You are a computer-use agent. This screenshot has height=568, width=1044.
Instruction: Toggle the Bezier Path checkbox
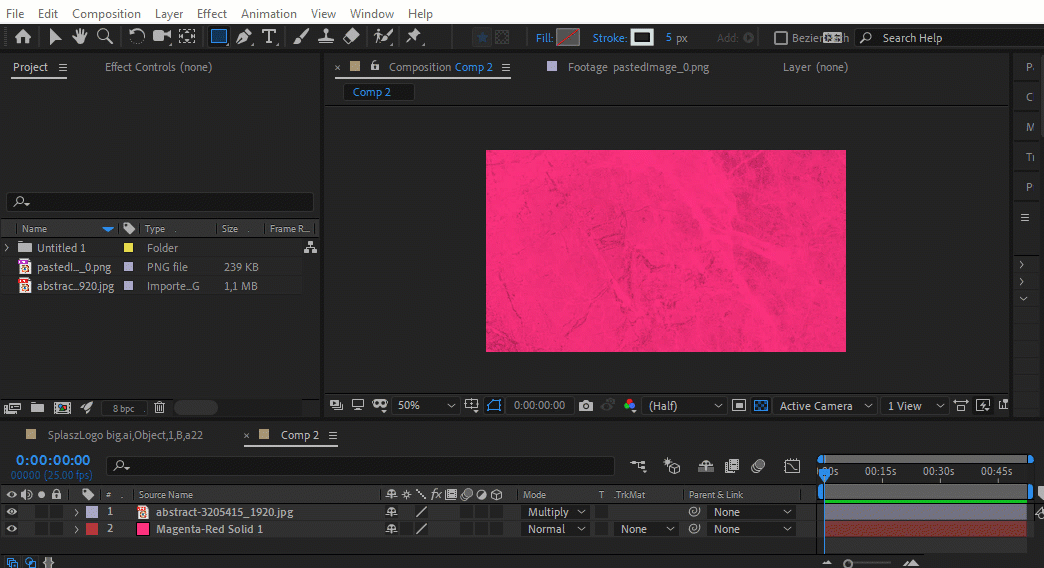tap(781, 38)
